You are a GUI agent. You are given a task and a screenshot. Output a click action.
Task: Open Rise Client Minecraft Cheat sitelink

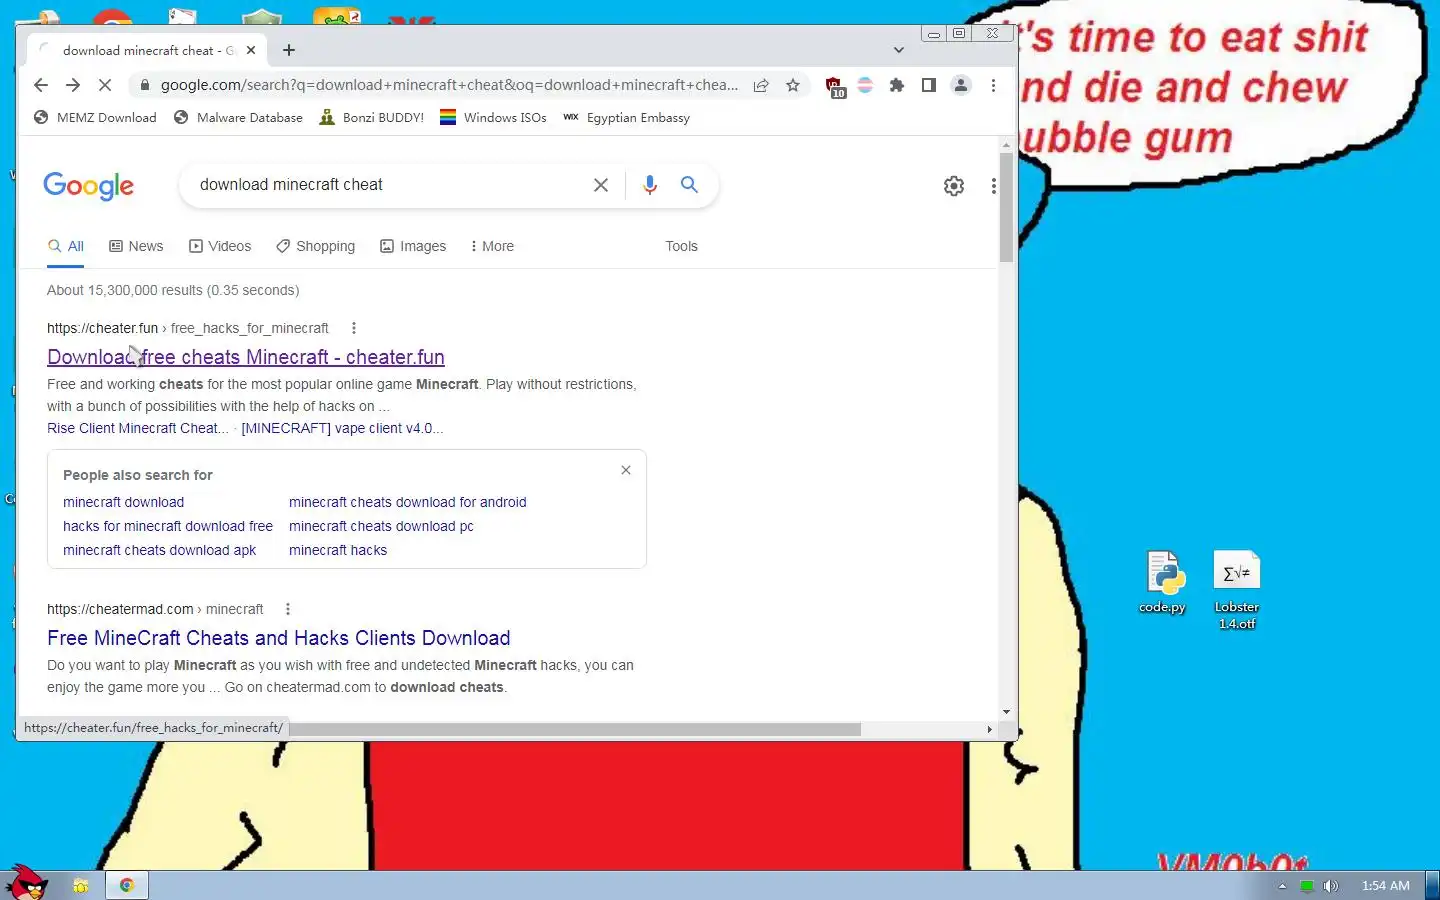pos(138,428)
